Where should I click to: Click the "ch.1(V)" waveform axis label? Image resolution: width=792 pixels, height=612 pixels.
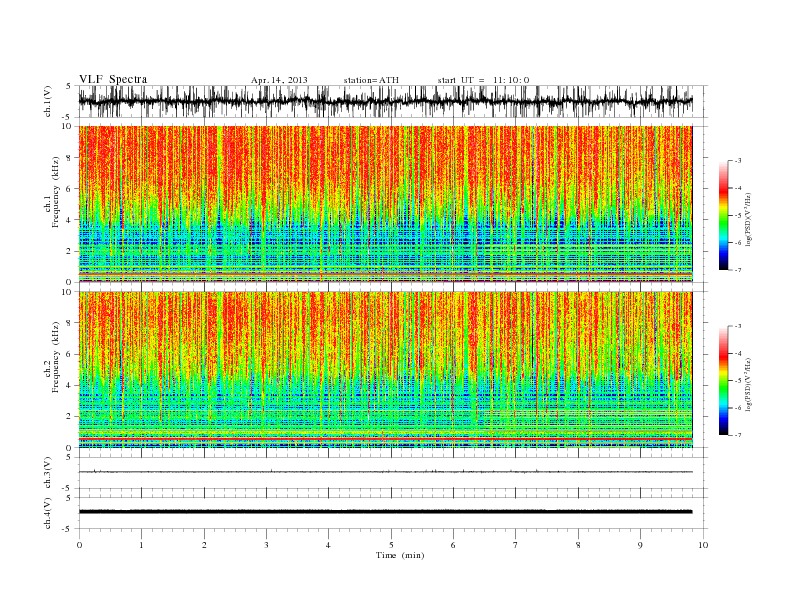pos(48,102)
